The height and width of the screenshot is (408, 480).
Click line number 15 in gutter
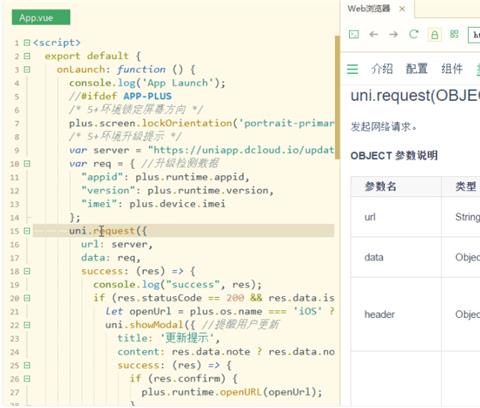pos(15,231)
